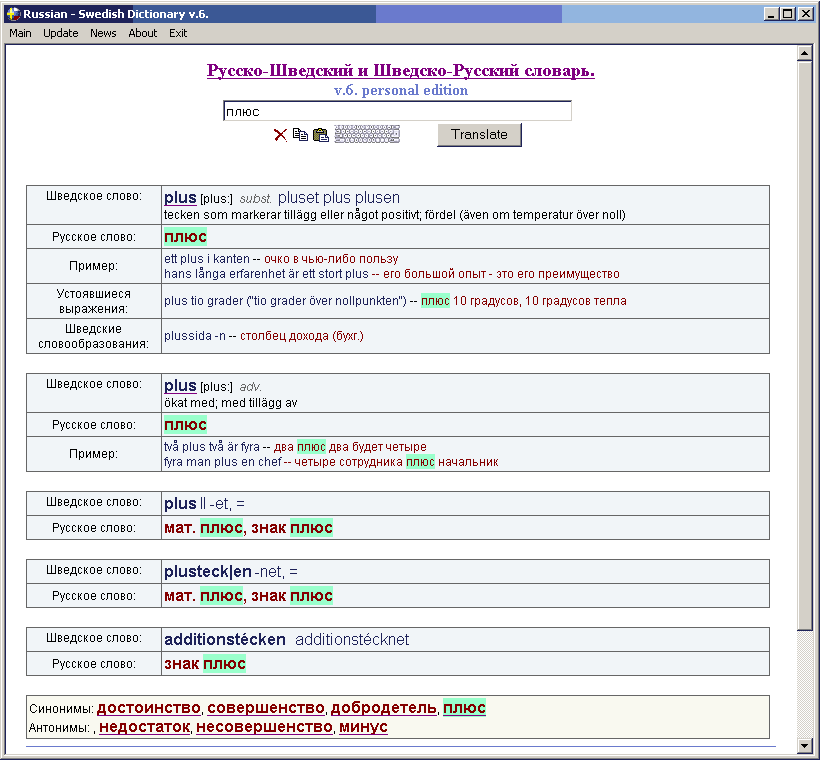
Task: Open the dictionary title link at the top
Action: point(400,71)
